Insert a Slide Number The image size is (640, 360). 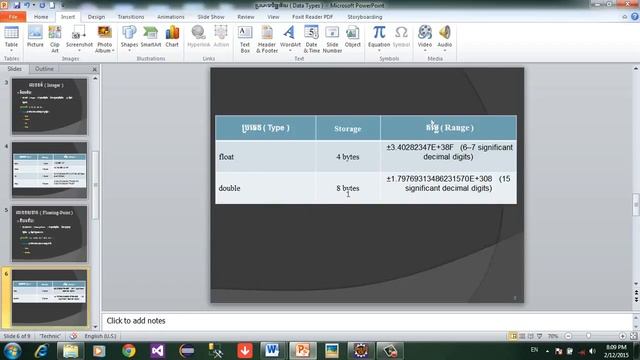pyautogui.click(x=332, y=38)
